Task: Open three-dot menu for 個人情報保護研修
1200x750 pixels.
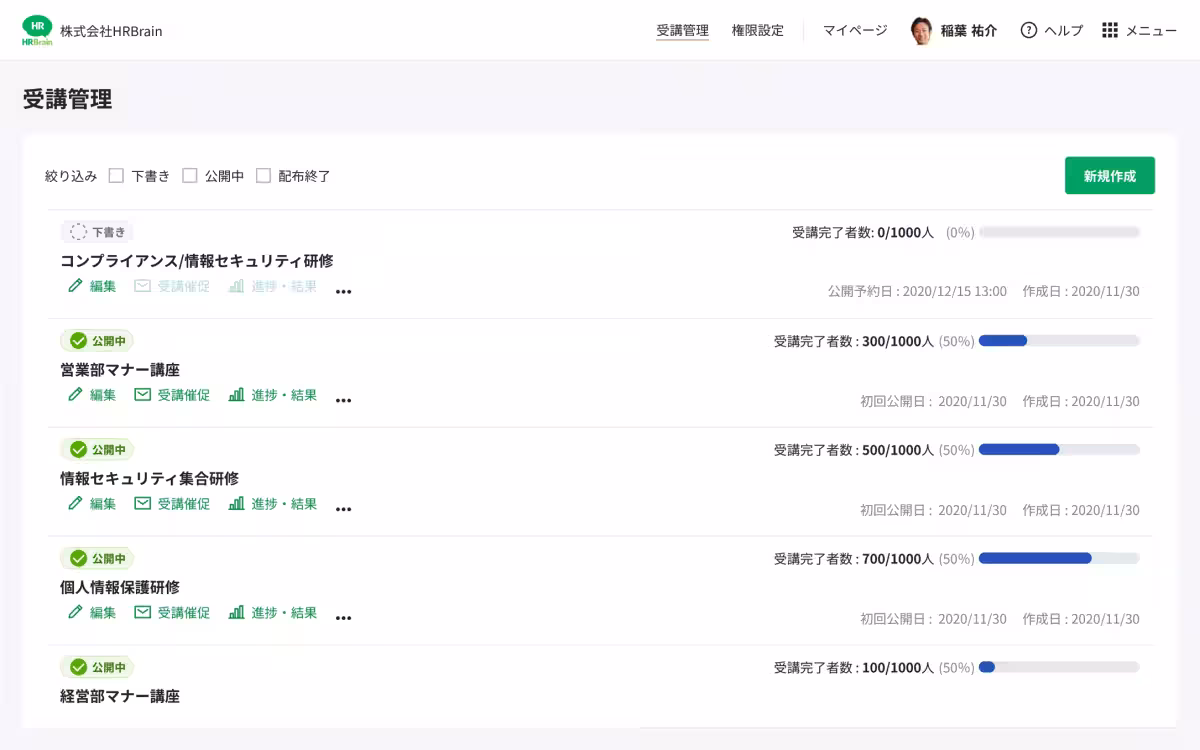Action: click(x=344, y=619)
